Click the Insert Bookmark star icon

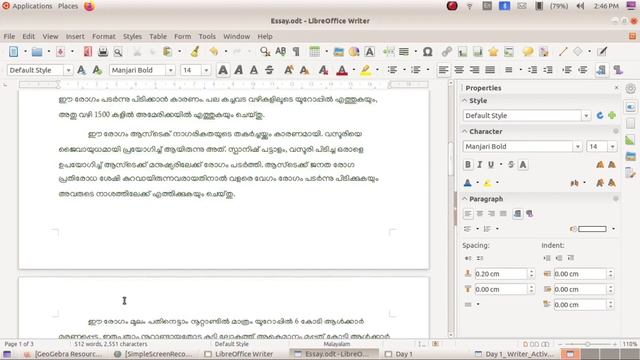[493, 51]
